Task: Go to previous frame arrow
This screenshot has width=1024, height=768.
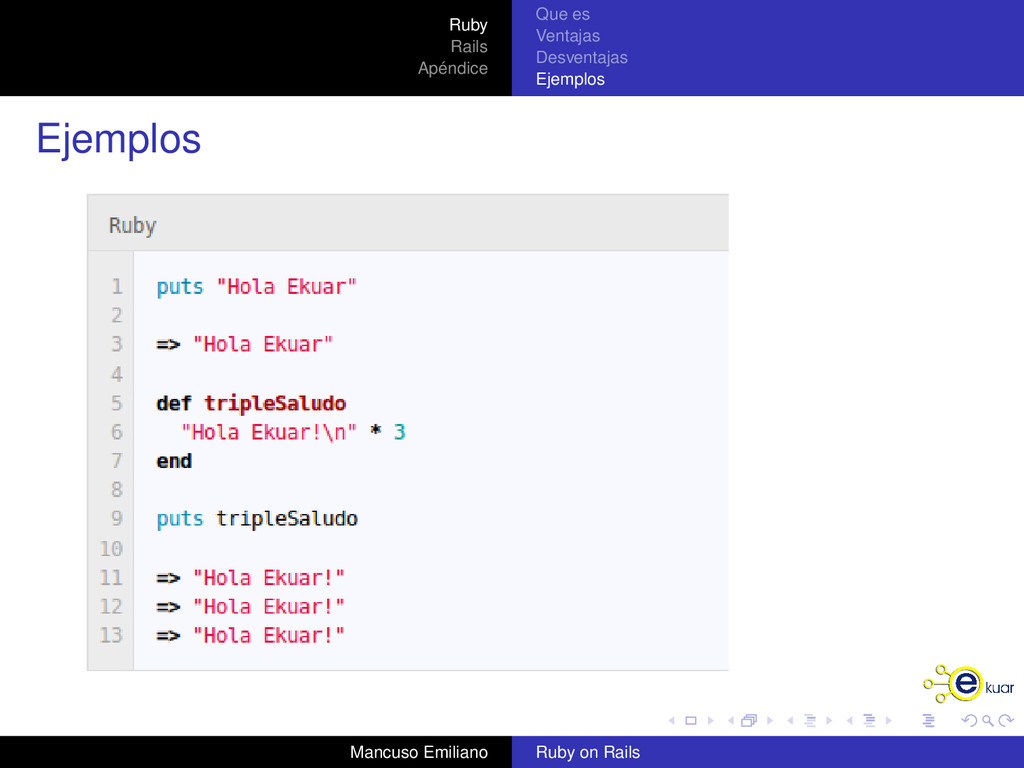Action: [x=731, y=720]
